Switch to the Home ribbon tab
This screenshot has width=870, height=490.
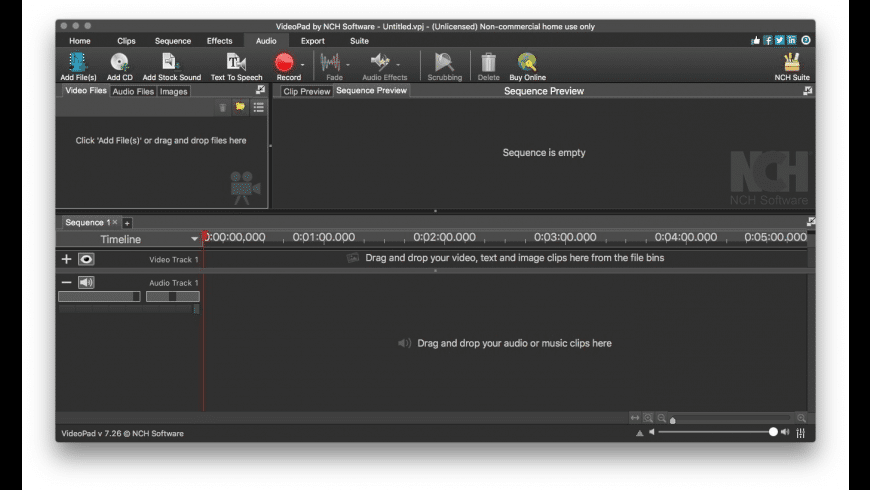point(80,41)
